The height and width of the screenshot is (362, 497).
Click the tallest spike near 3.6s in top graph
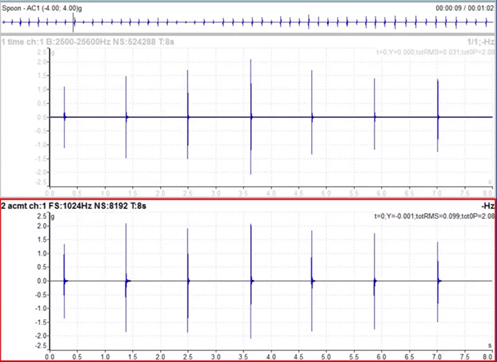[x=251, y=117]
